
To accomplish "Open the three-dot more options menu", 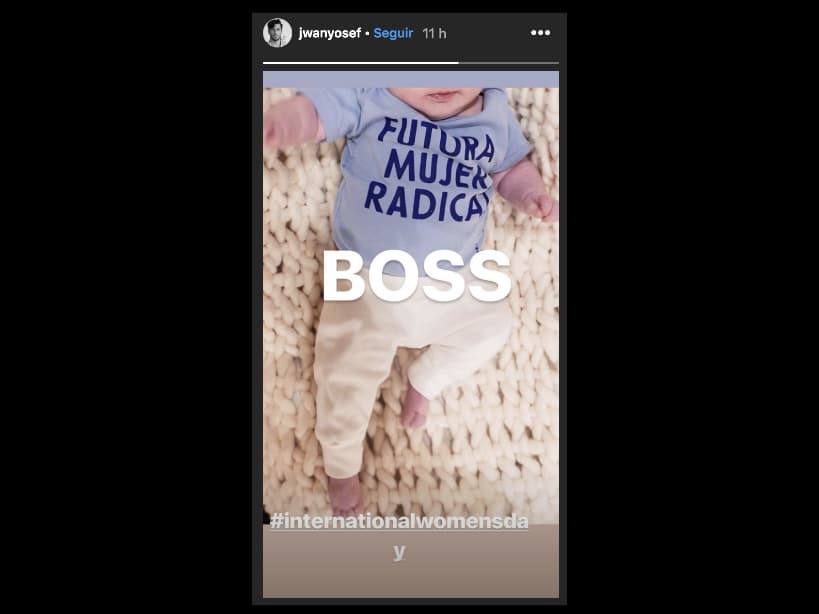I will pyautogui.click(x=540, y=33).
